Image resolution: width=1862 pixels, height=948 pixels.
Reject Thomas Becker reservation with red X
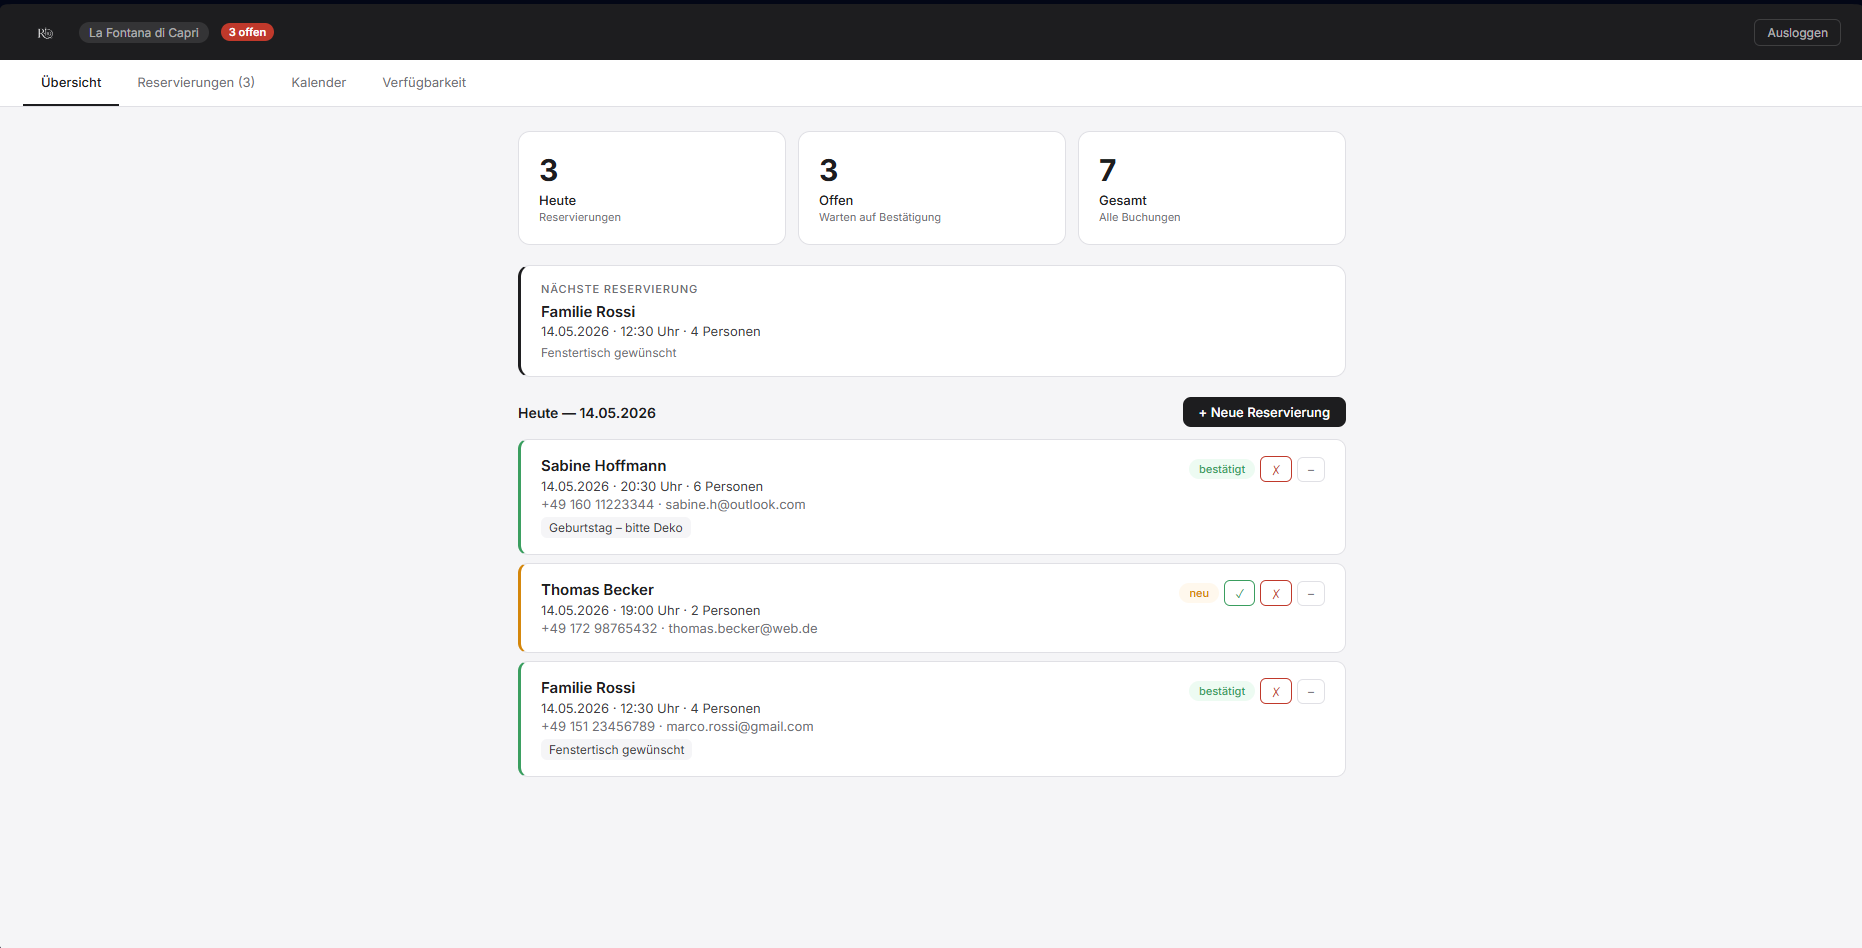click(x=1276, y=593)
